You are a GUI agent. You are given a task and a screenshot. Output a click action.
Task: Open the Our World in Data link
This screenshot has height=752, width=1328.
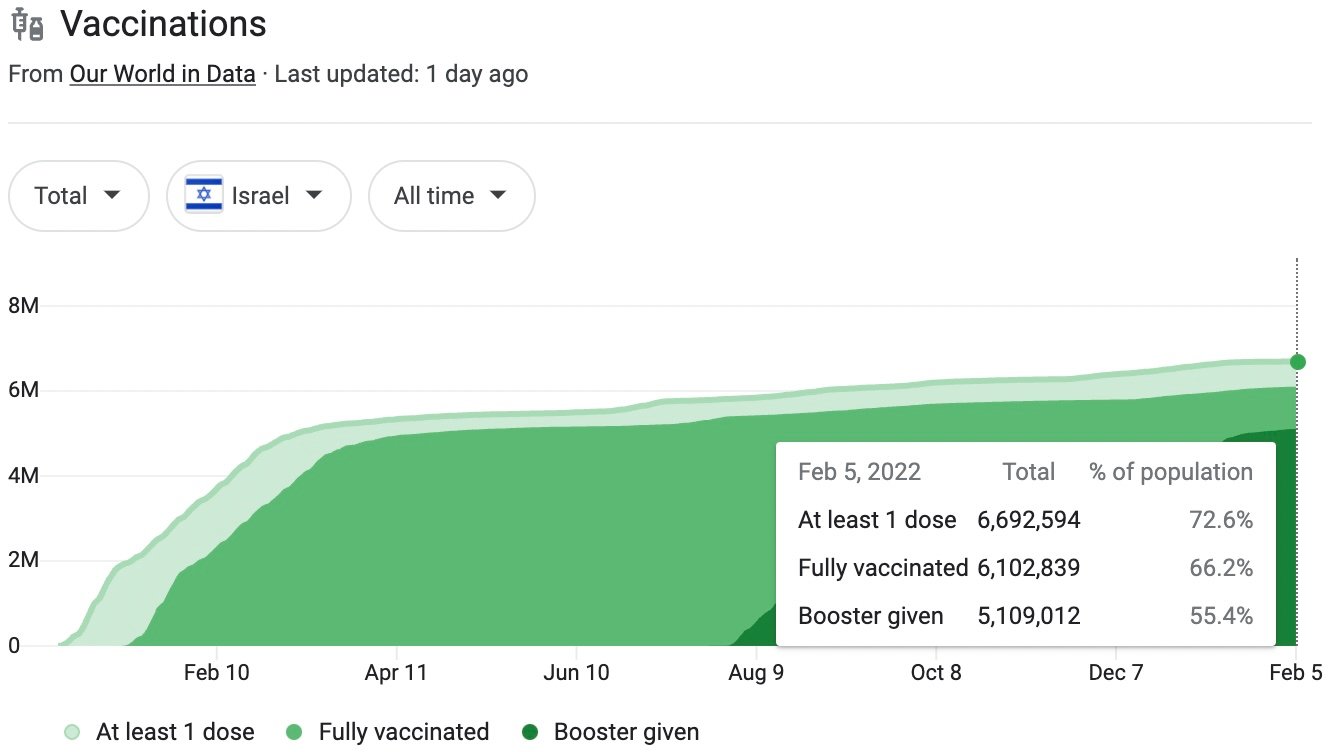[x=162, y=74]
